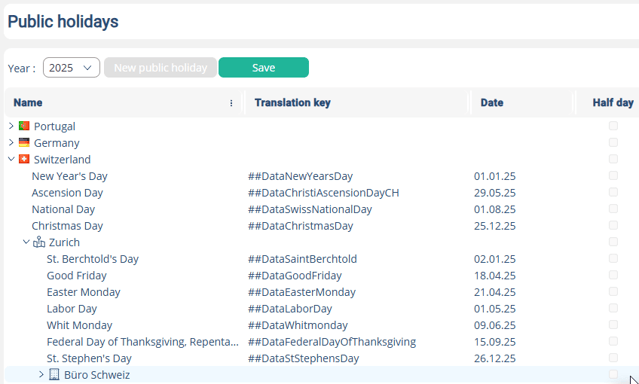Image resolution: width=639 pixels, height=384 pixels.
Task: Click the ##DataNewYearsDay translation key
Action: 300,176
